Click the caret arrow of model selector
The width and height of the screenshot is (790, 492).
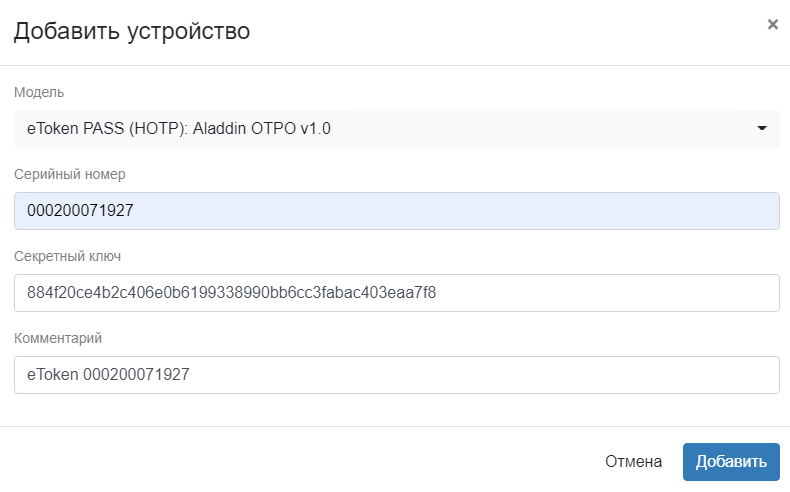point(761,129)
